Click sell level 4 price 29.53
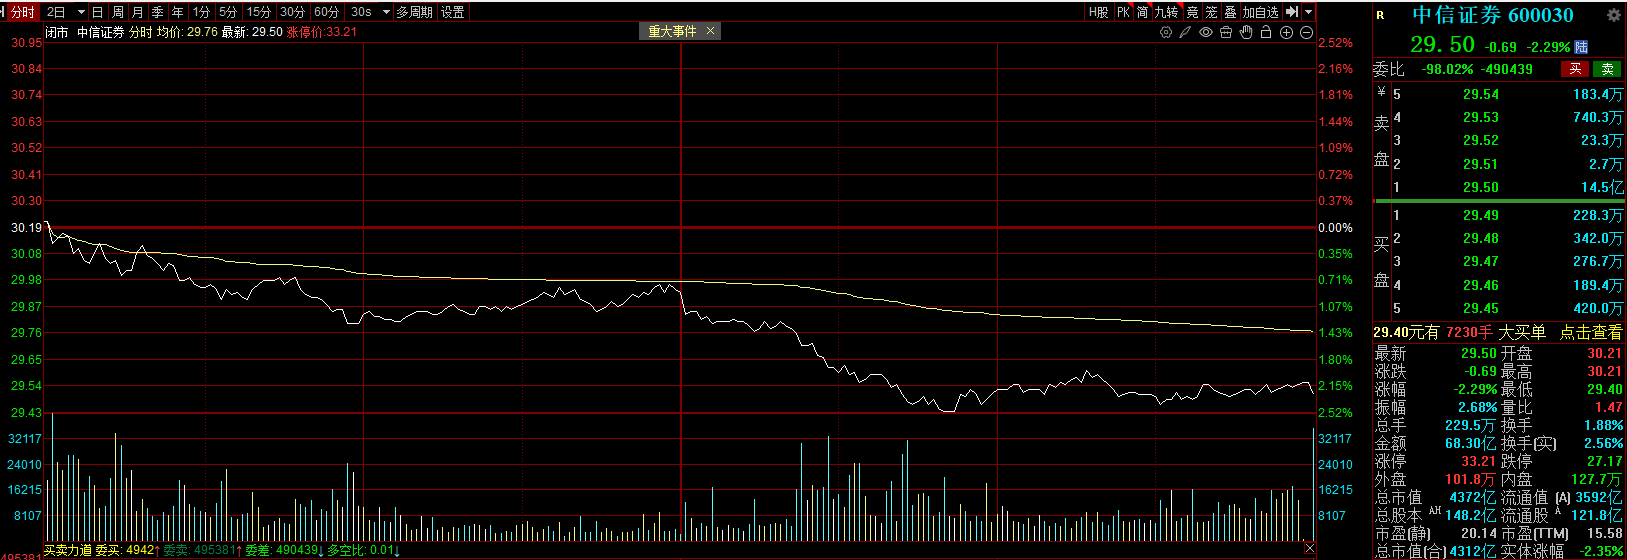This screenshot has width=1627, height=560. pyautogui.click(x=1481, y=117)
